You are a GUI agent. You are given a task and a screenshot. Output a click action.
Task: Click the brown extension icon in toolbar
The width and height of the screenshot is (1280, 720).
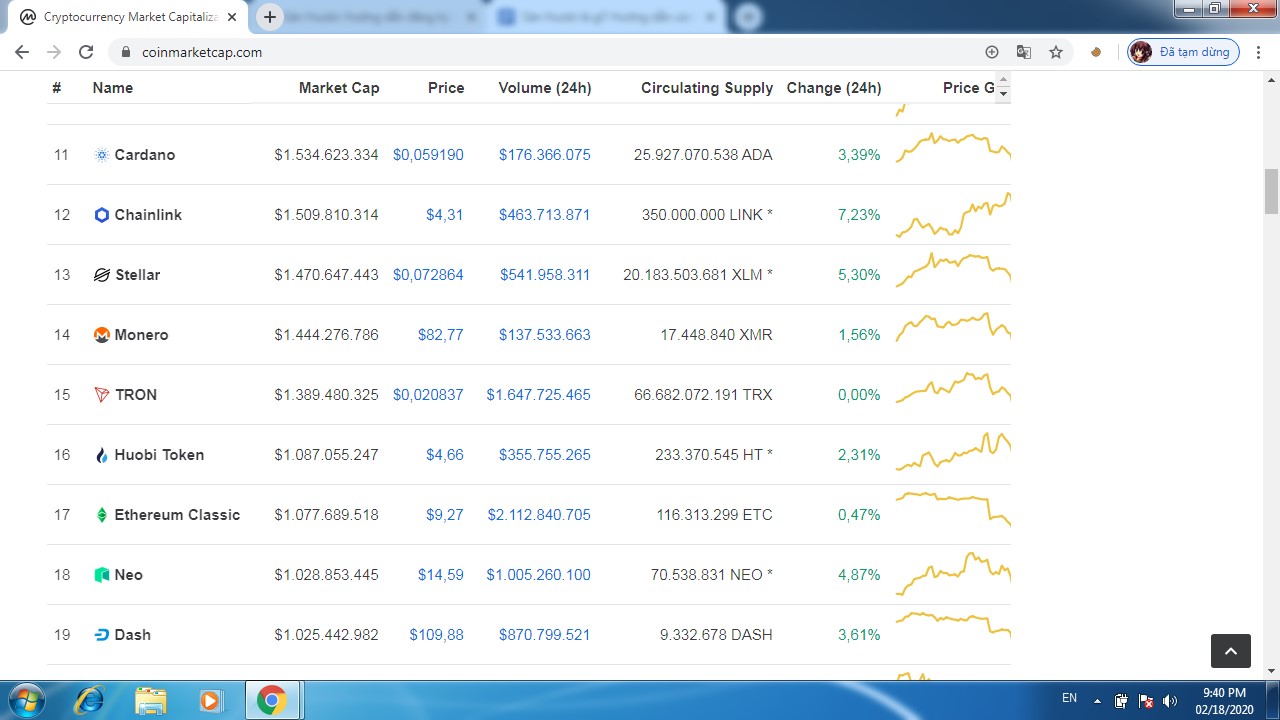point(1096,52)
